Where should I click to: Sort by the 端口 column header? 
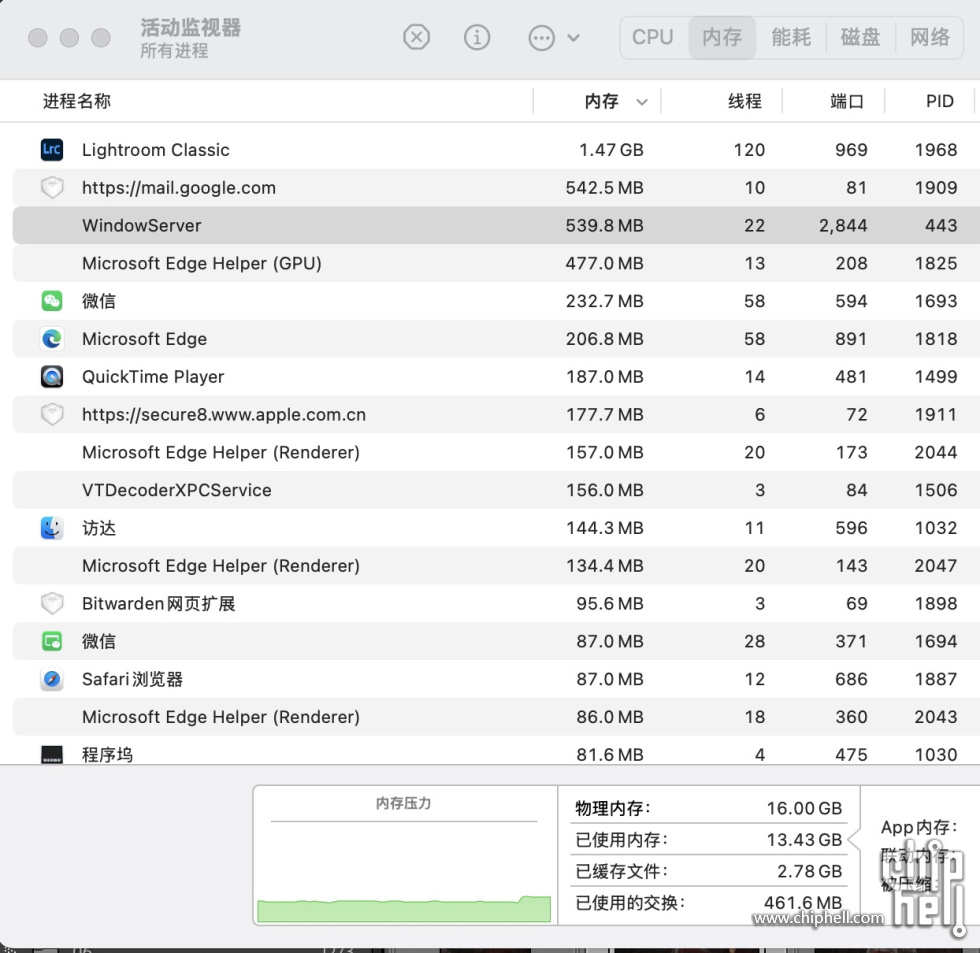point(847,101)
